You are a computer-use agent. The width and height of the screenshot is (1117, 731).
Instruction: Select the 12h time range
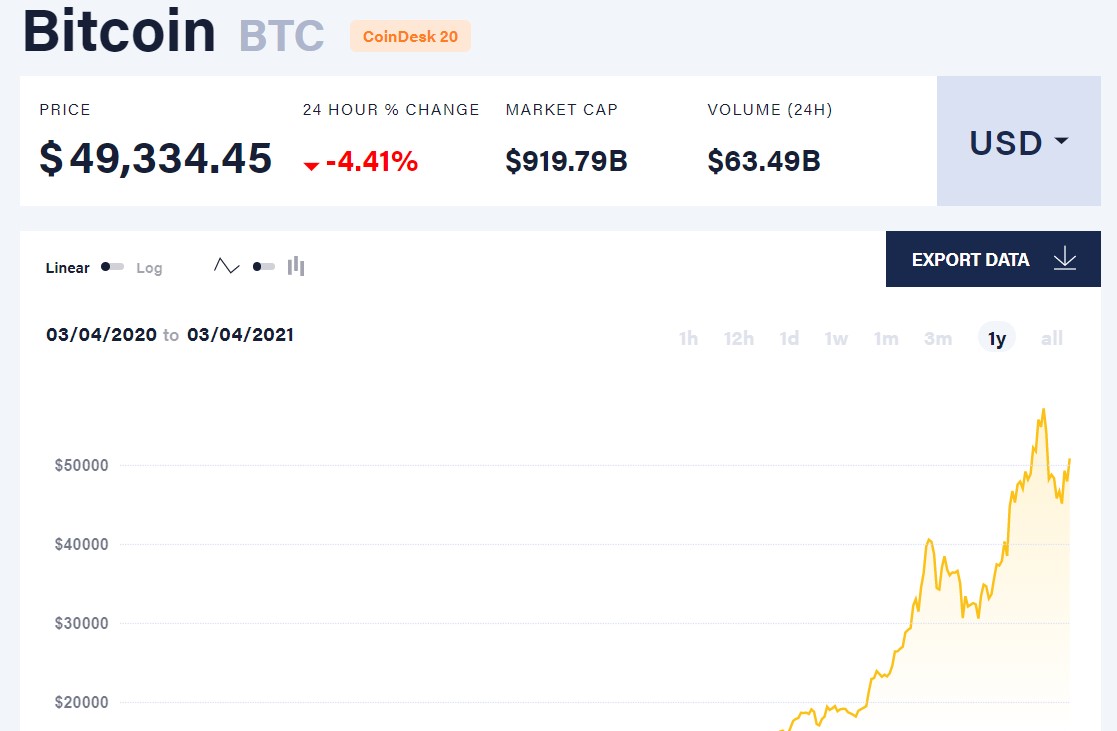click(x=739, y=338)
